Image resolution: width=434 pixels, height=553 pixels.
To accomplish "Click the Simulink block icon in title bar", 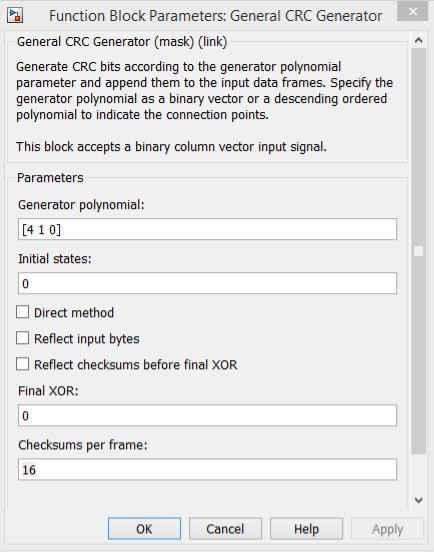I will pos(15,16).
